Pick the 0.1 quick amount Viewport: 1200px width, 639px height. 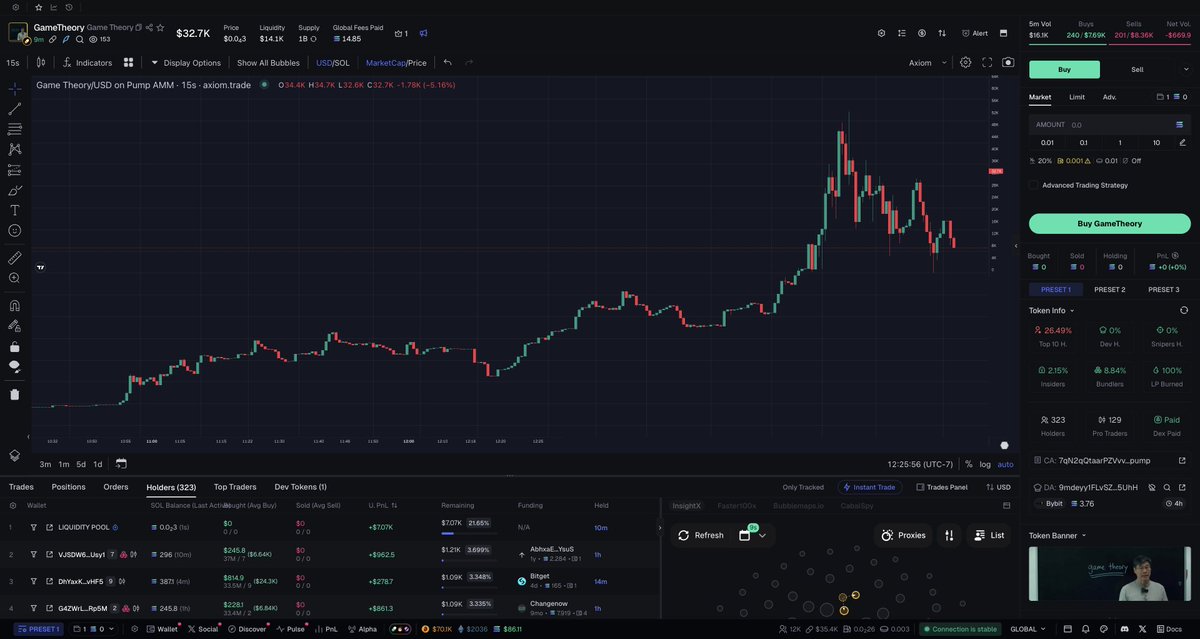1083,142
